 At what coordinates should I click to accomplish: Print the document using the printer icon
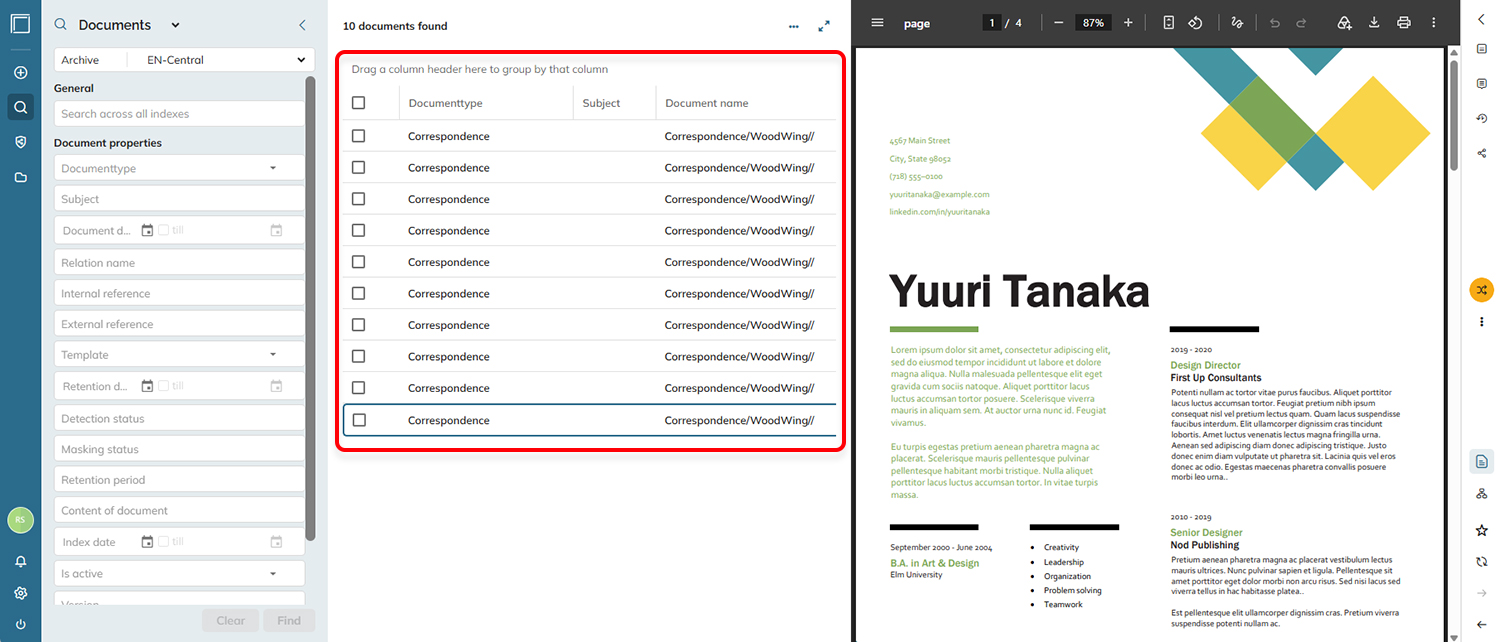1404,22
